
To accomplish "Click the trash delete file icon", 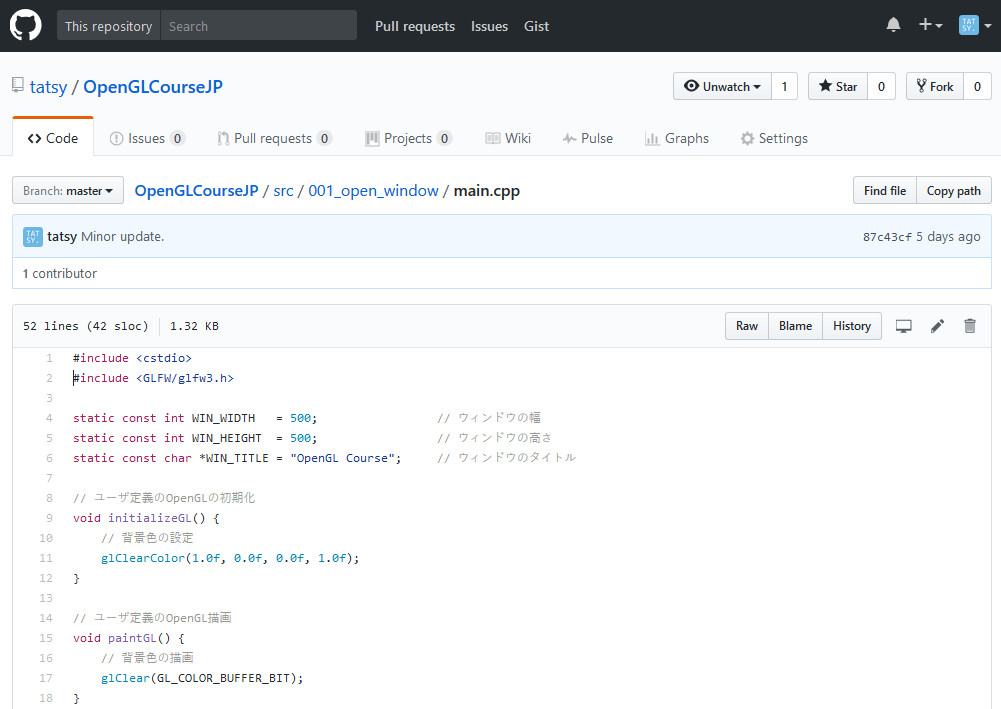I will 969,326.
